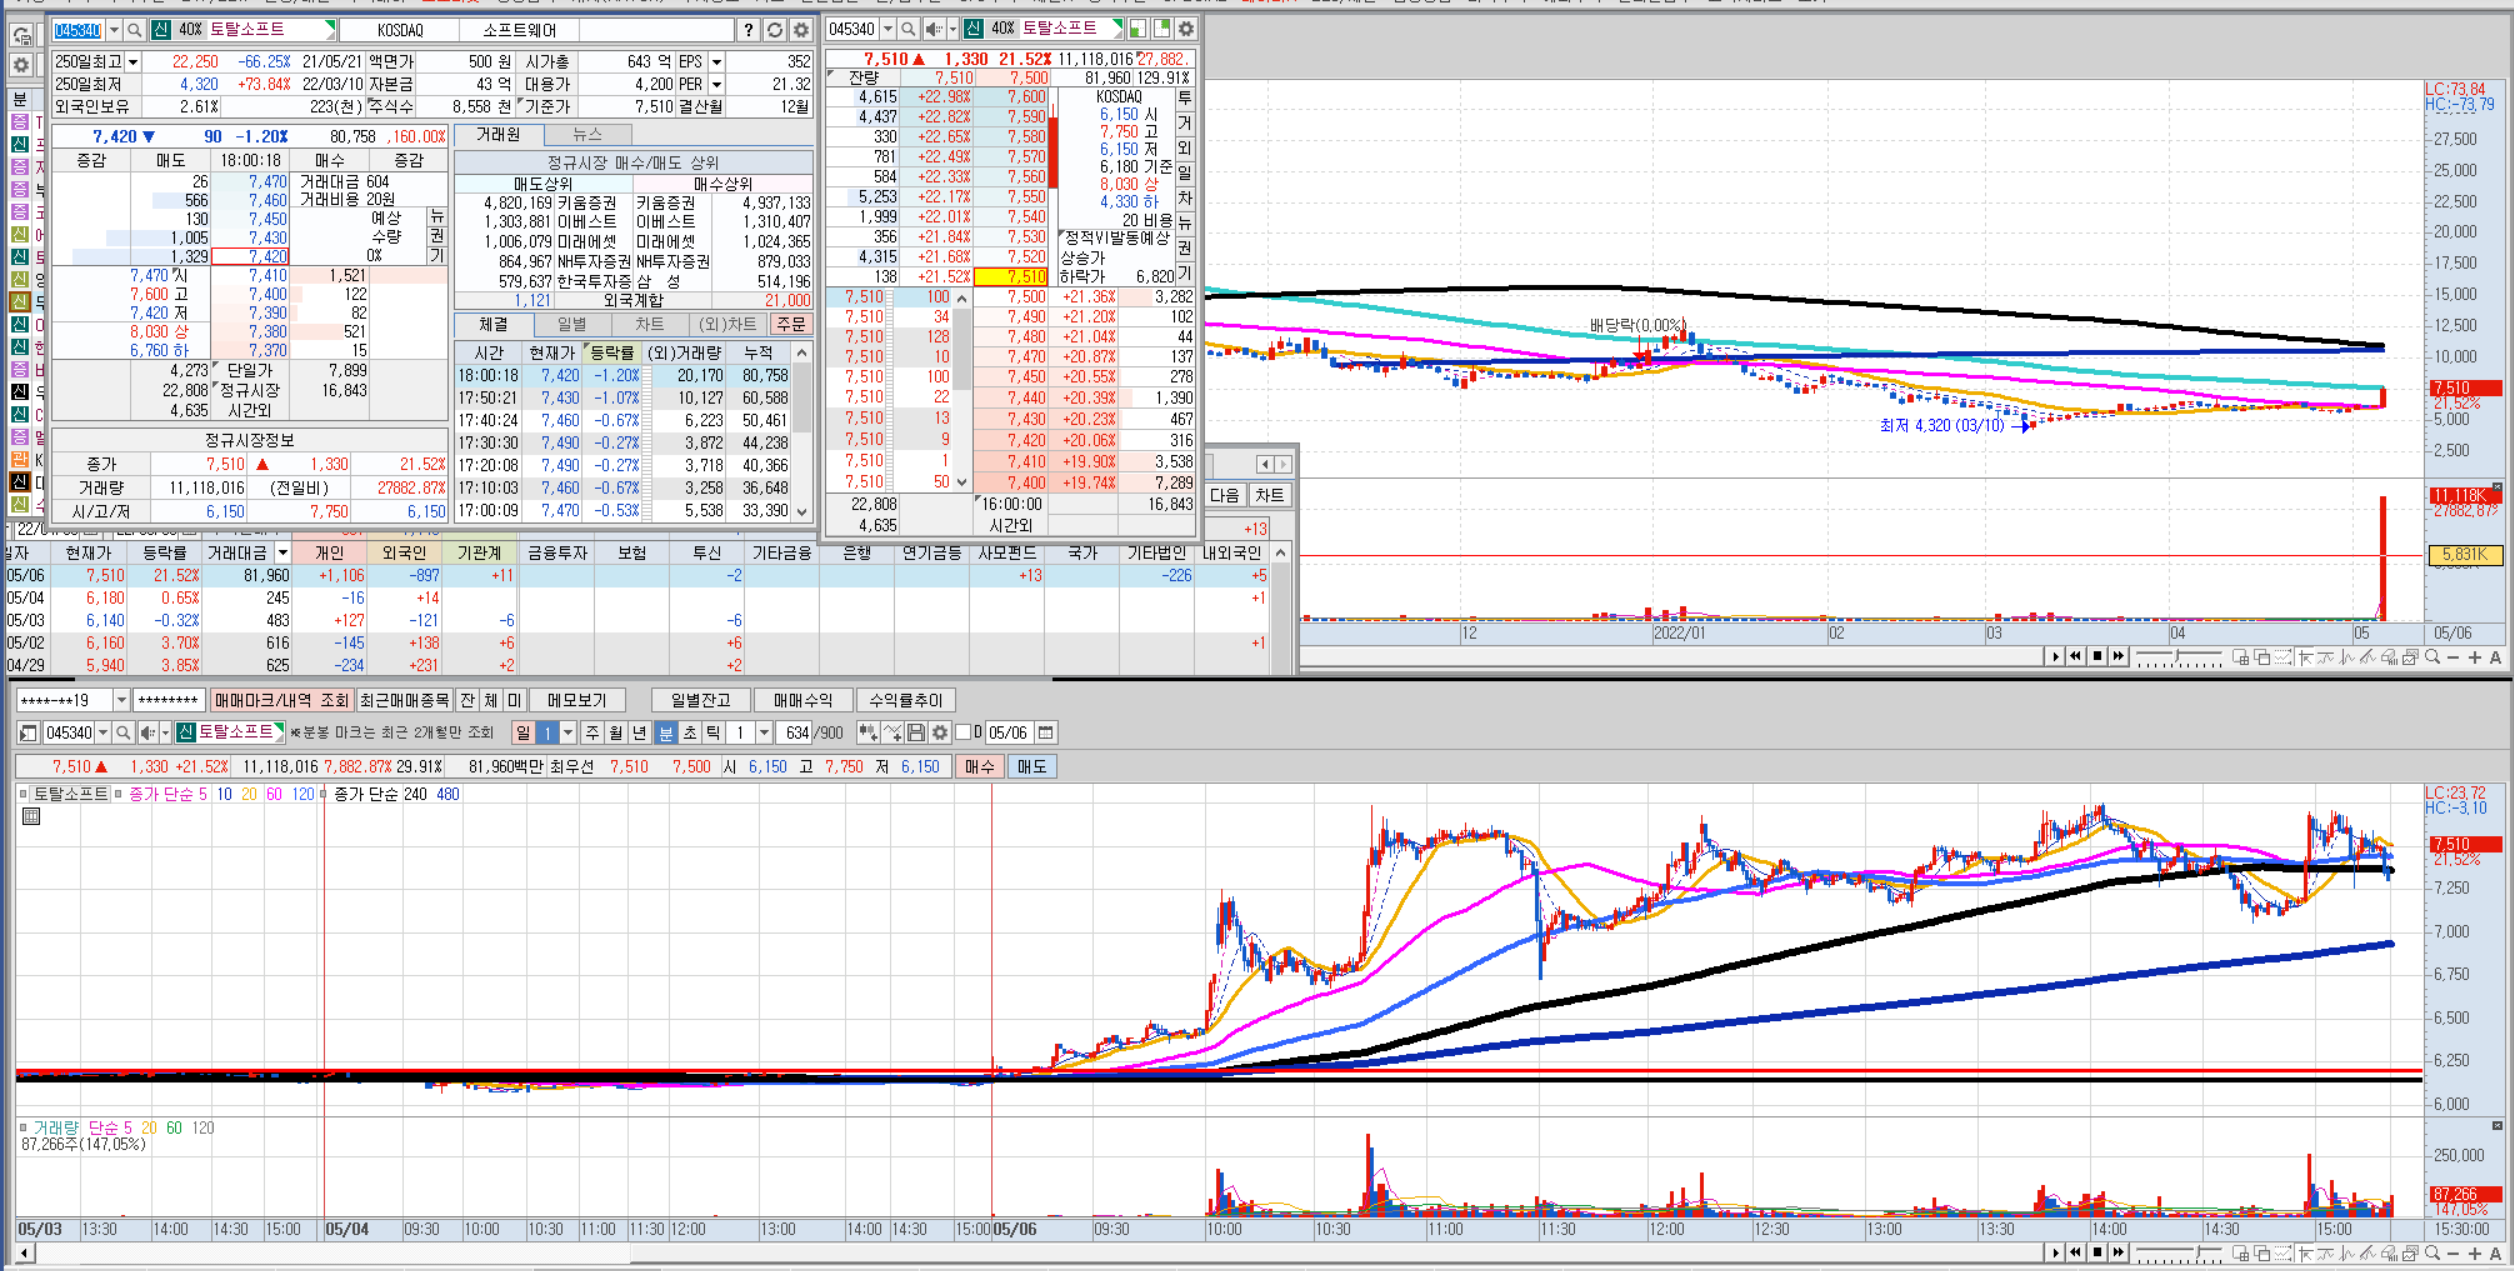
Task: Toggle 초 (seconds) period in lower chart toolbar
Action: (689, 733)
